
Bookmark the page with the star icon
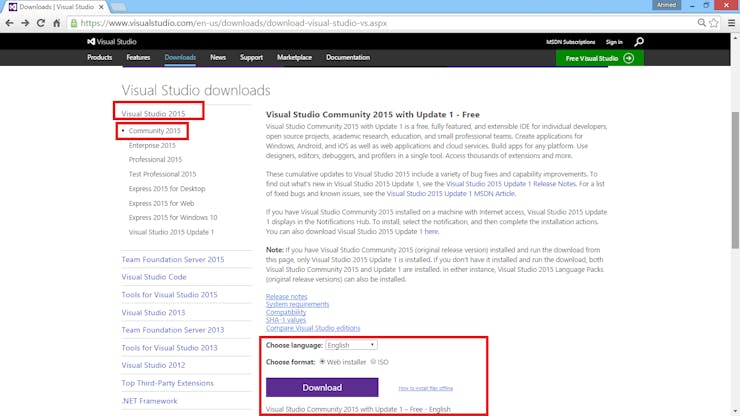coord(714,23)
